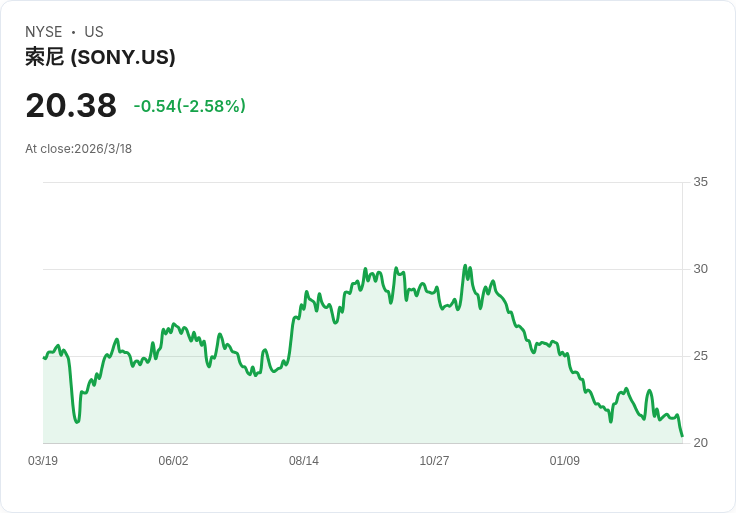This screenshot has width=736, height=513.
Task: Click the latest point at chart line's right end
Action: tap(682, 436)
